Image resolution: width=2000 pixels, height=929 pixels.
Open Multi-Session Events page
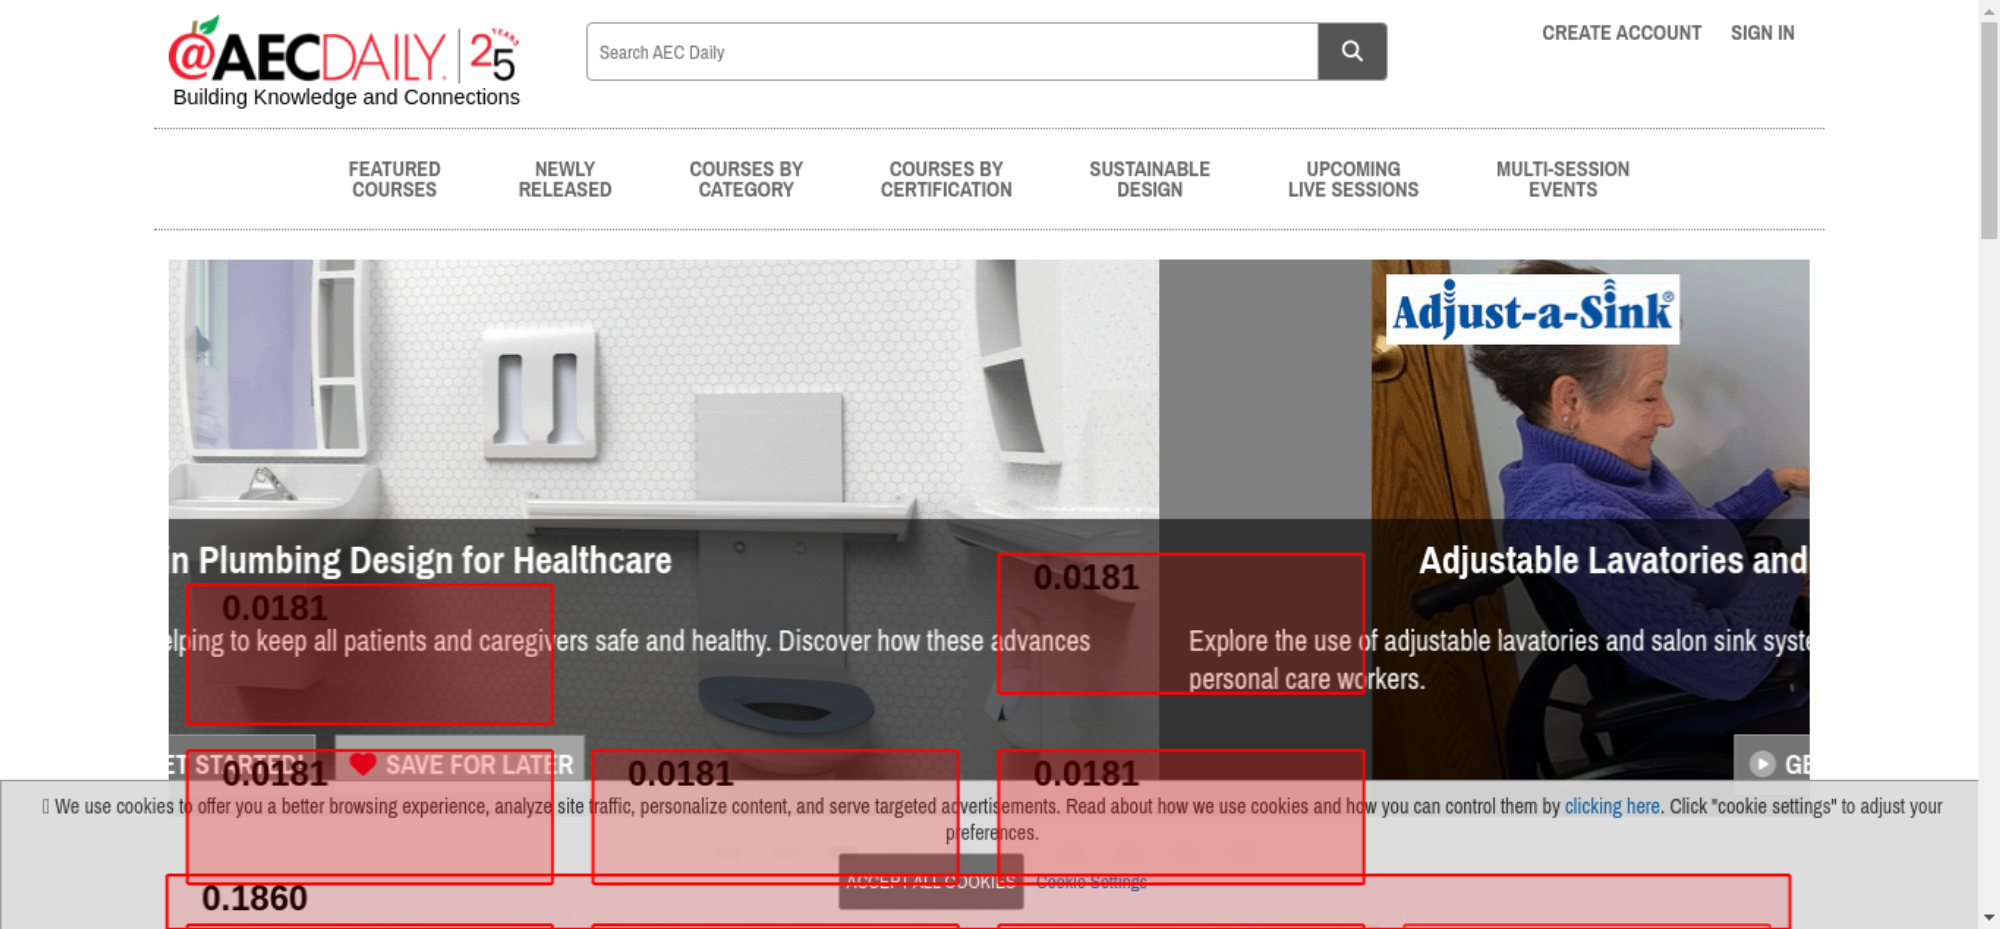coord(1562,180)
